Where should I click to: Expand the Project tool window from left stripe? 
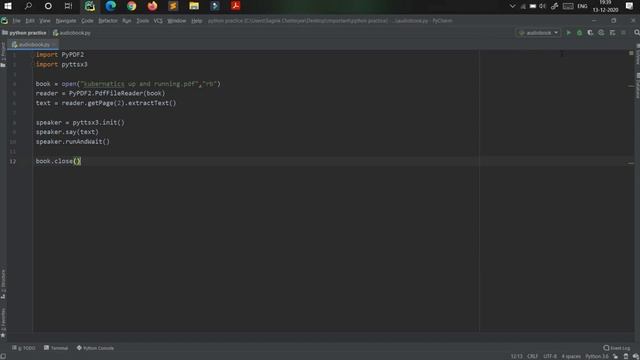pos(3,54)
